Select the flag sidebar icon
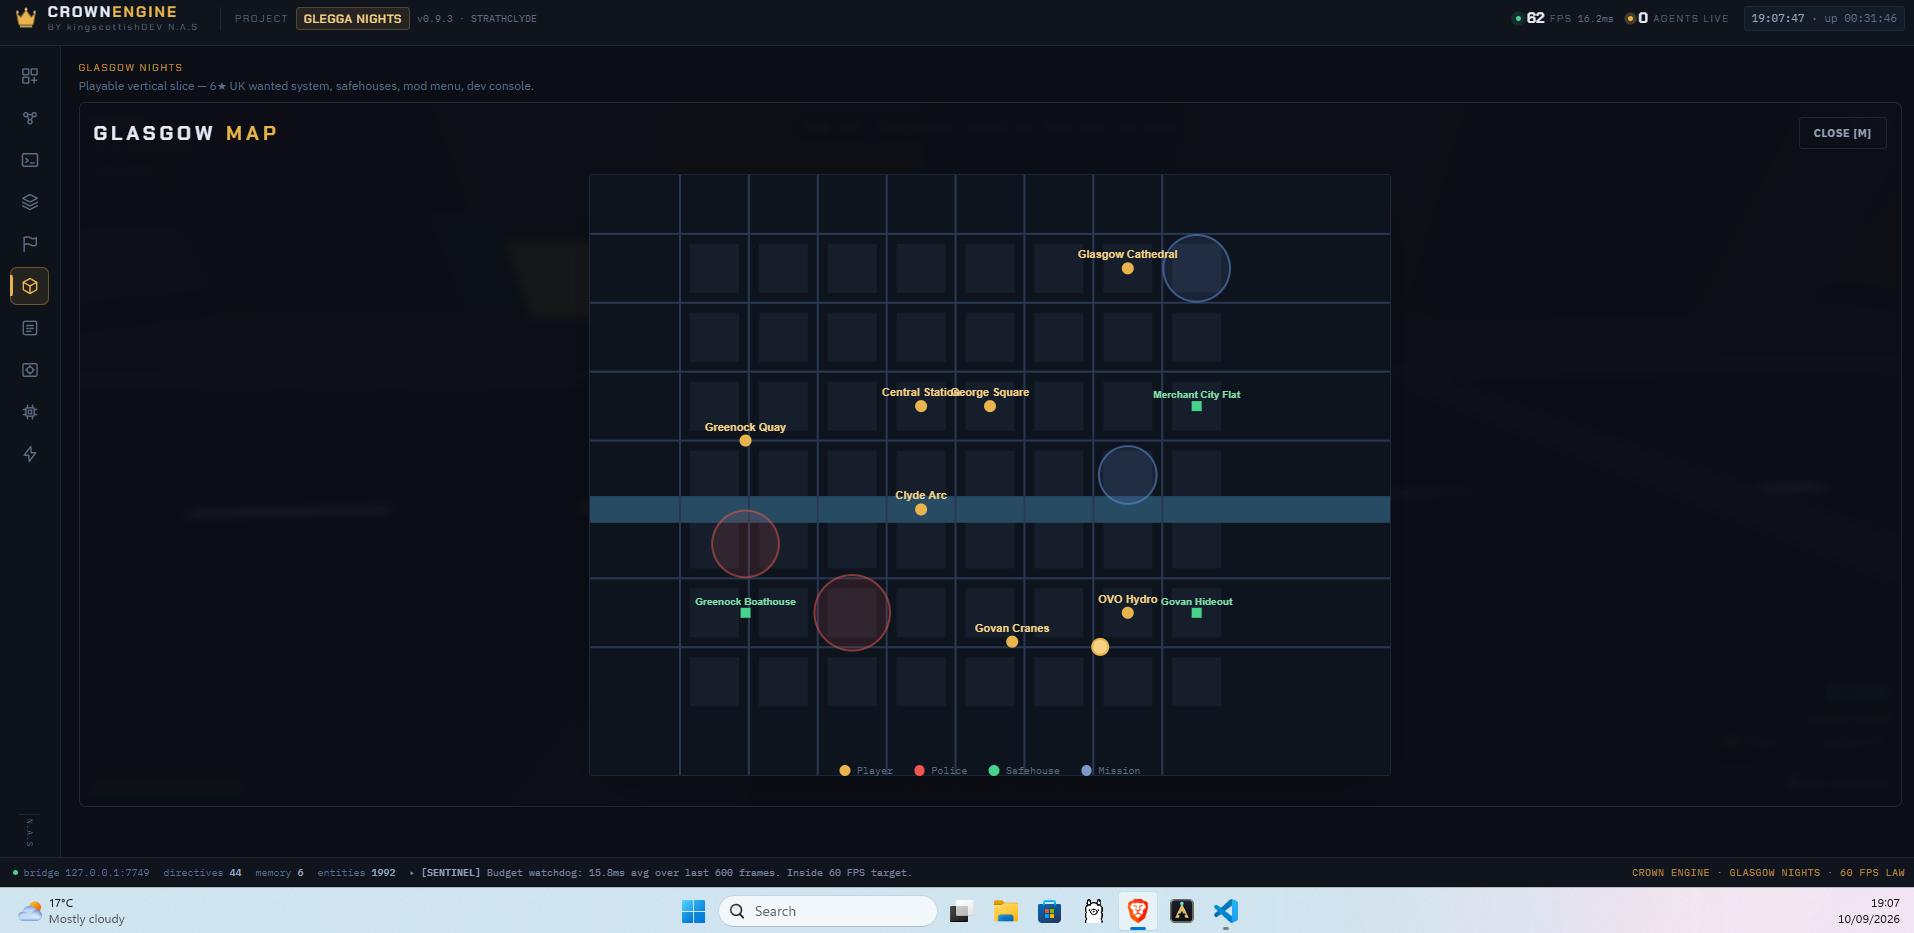Image resolution: width=1914 pixels, height=933 pixels. 30,244
